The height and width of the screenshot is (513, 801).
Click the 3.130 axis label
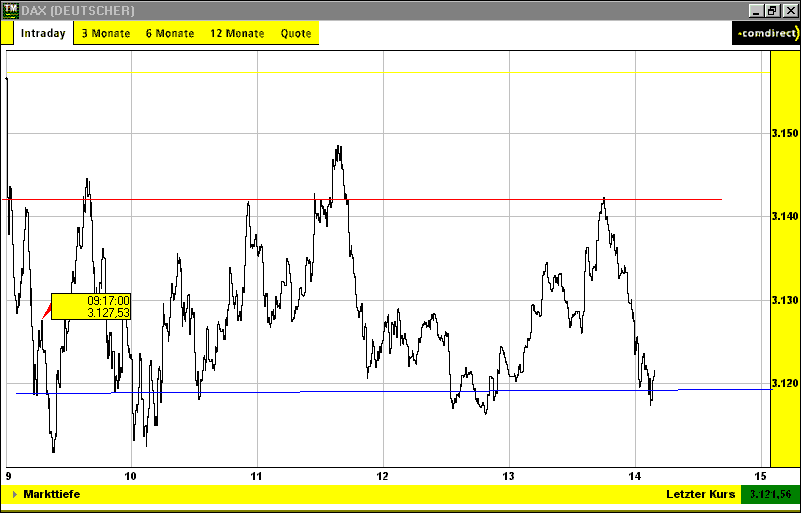[x=784, y=300]
